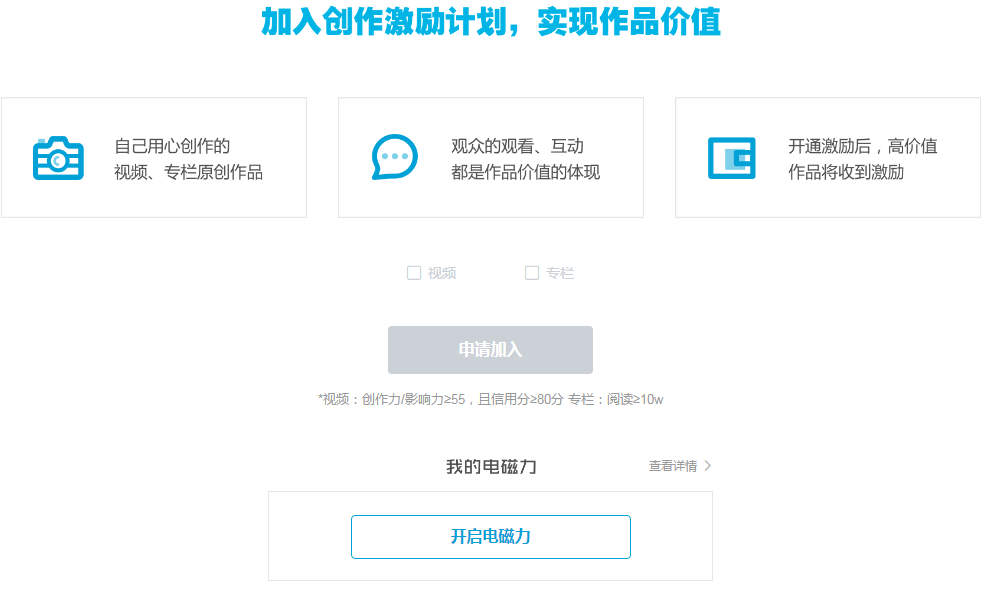Open the 查看详情 link
This screenshot has height=593, width=1004.
pos(672,466)
